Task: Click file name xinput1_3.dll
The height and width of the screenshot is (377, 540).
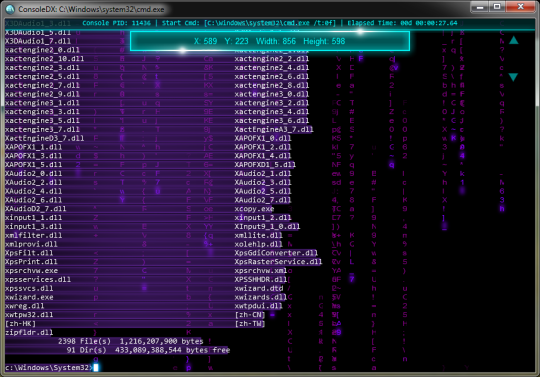Action: (x=33, y=227)
